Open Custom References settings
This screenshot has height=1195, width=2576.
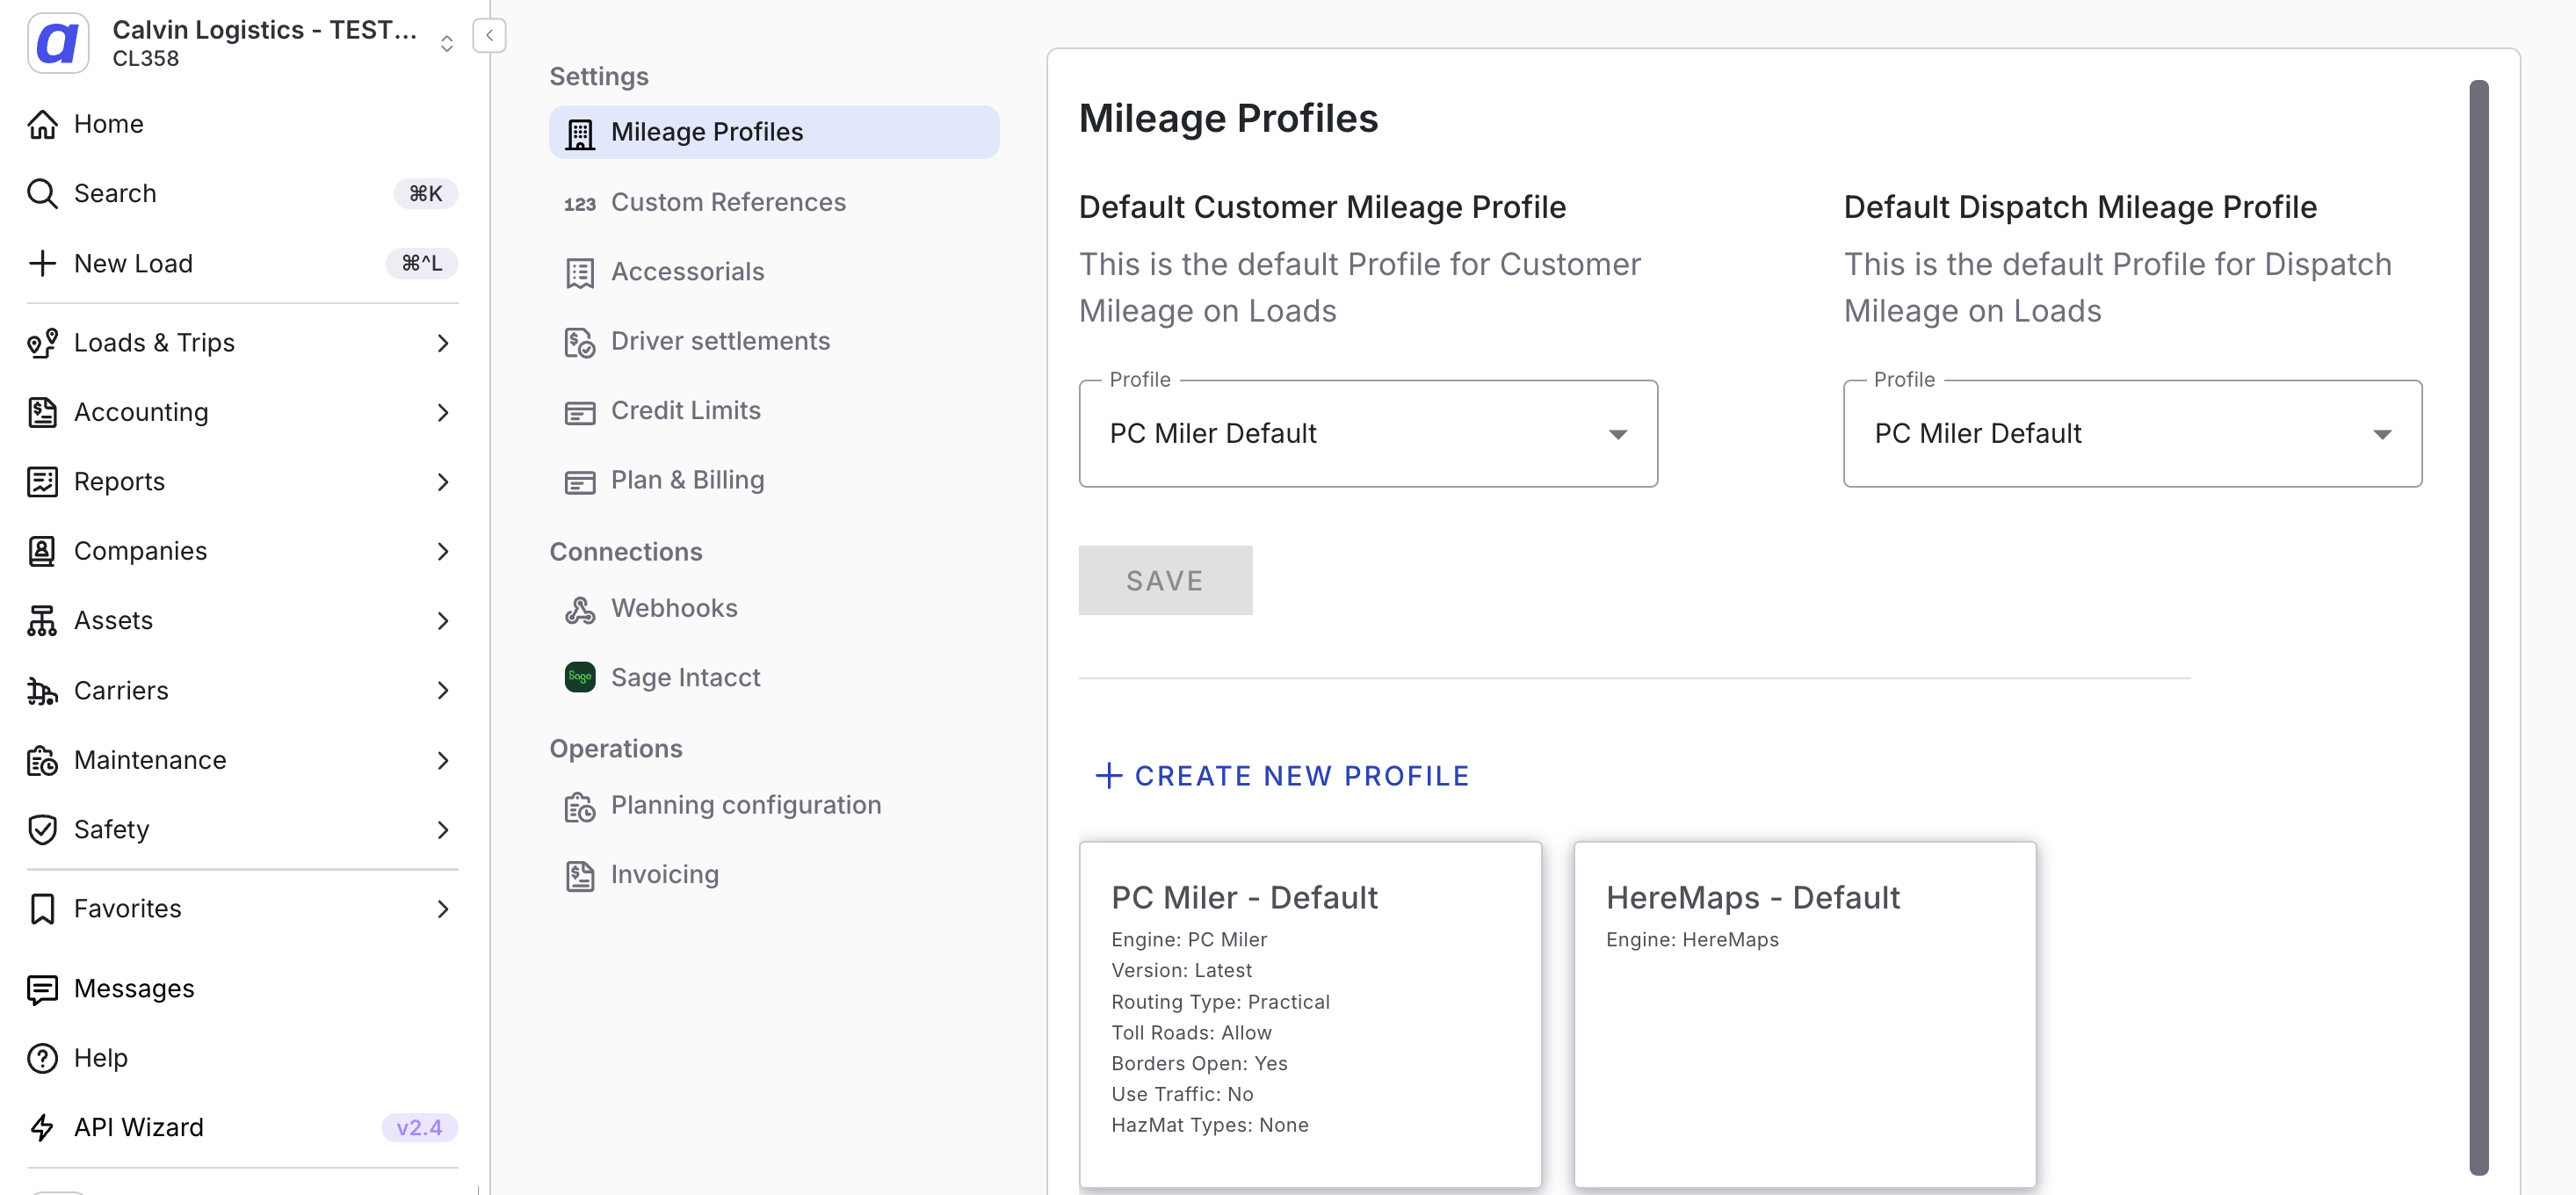point(773,202)
